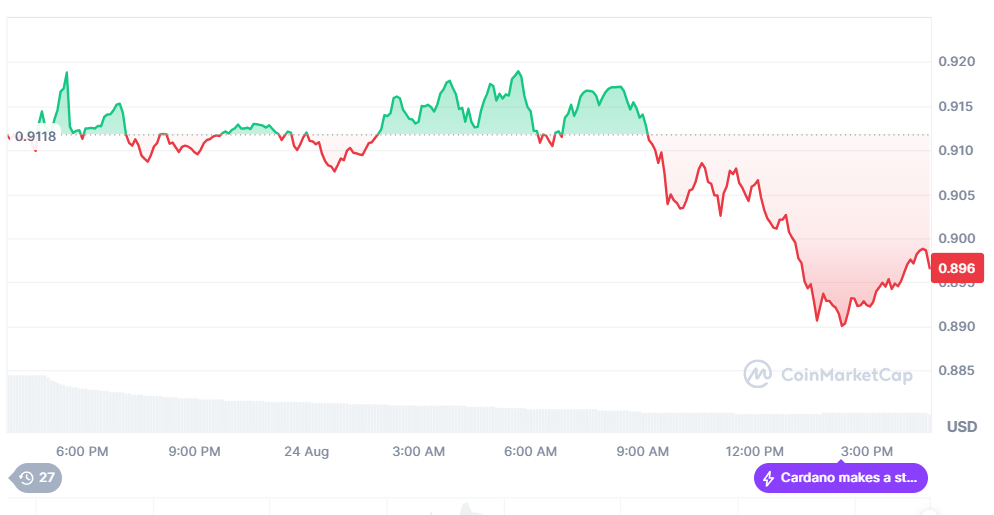
Task: Click the clock icon in the 27 badge
Action: click(x=27, y=478)
